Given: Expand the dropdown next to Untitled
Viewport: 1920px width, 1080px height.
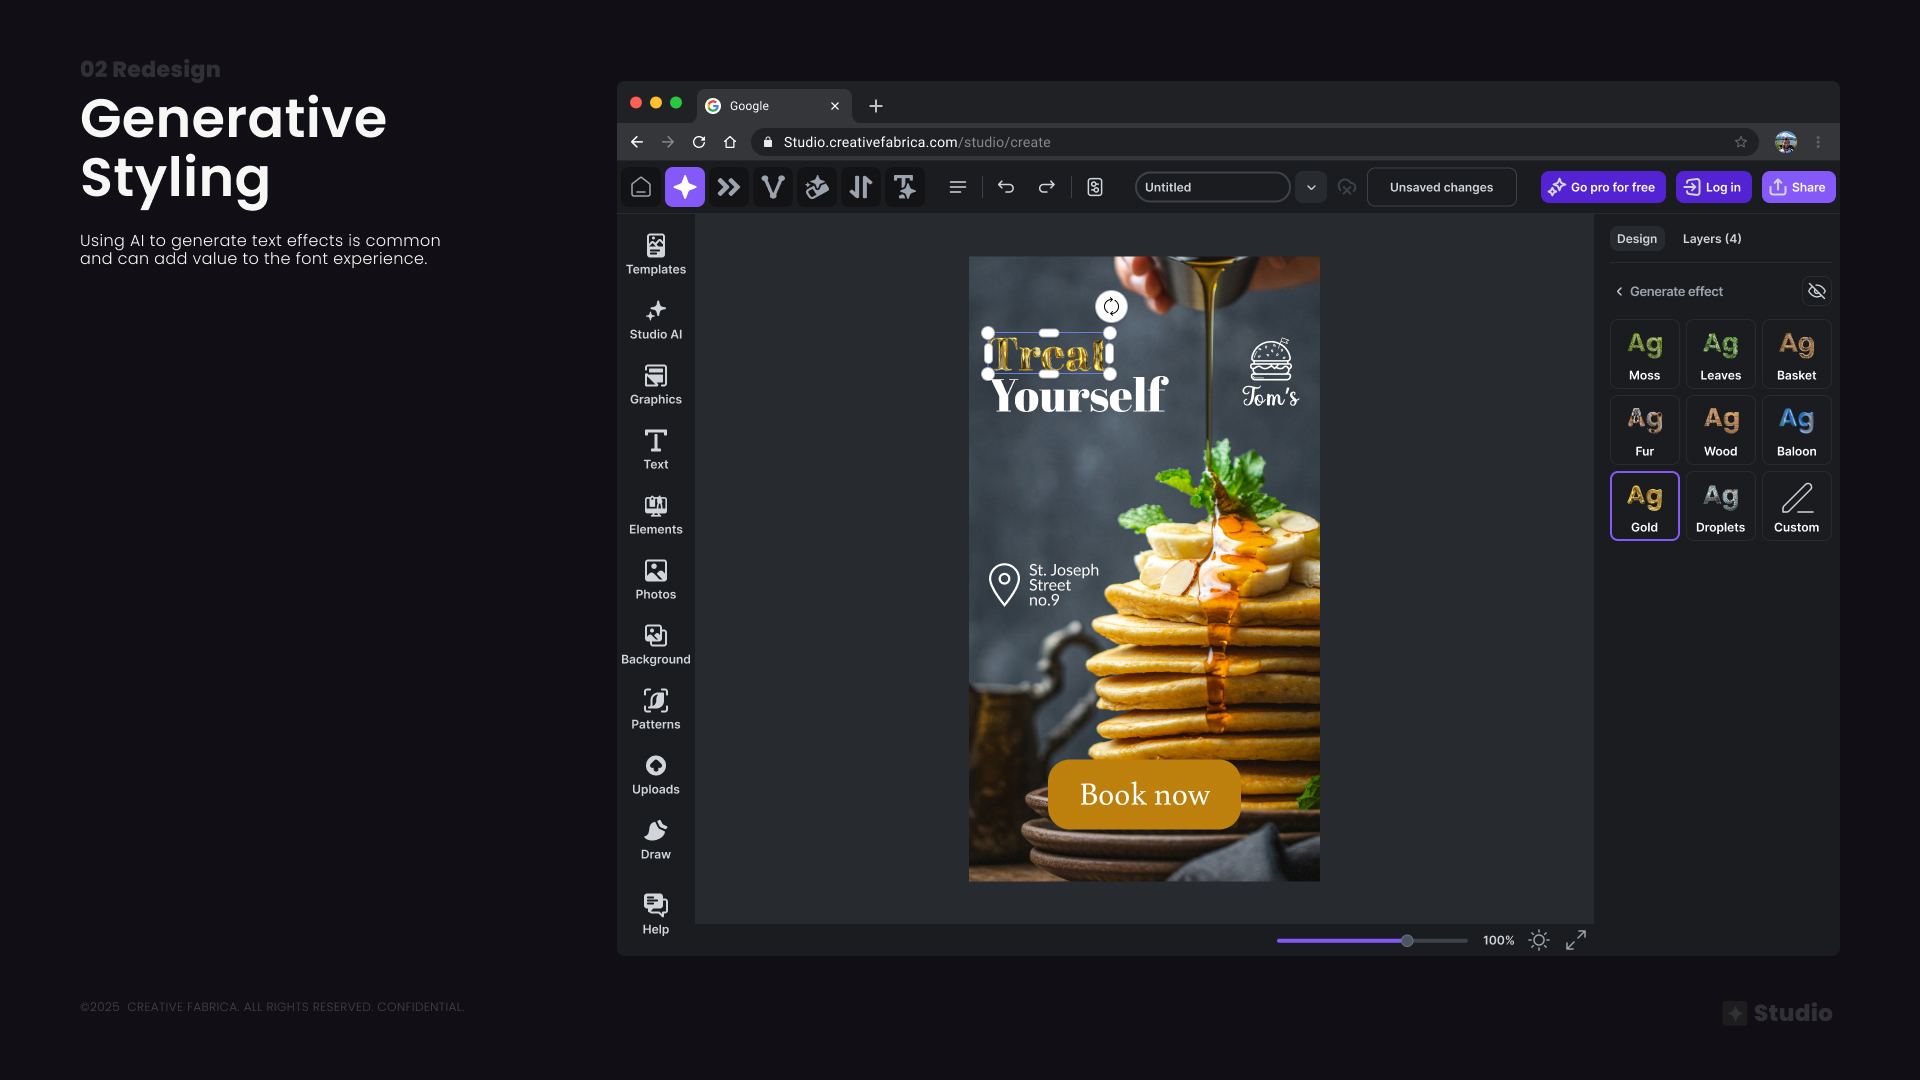Looking at the screenshot, I should point(1311,187).
